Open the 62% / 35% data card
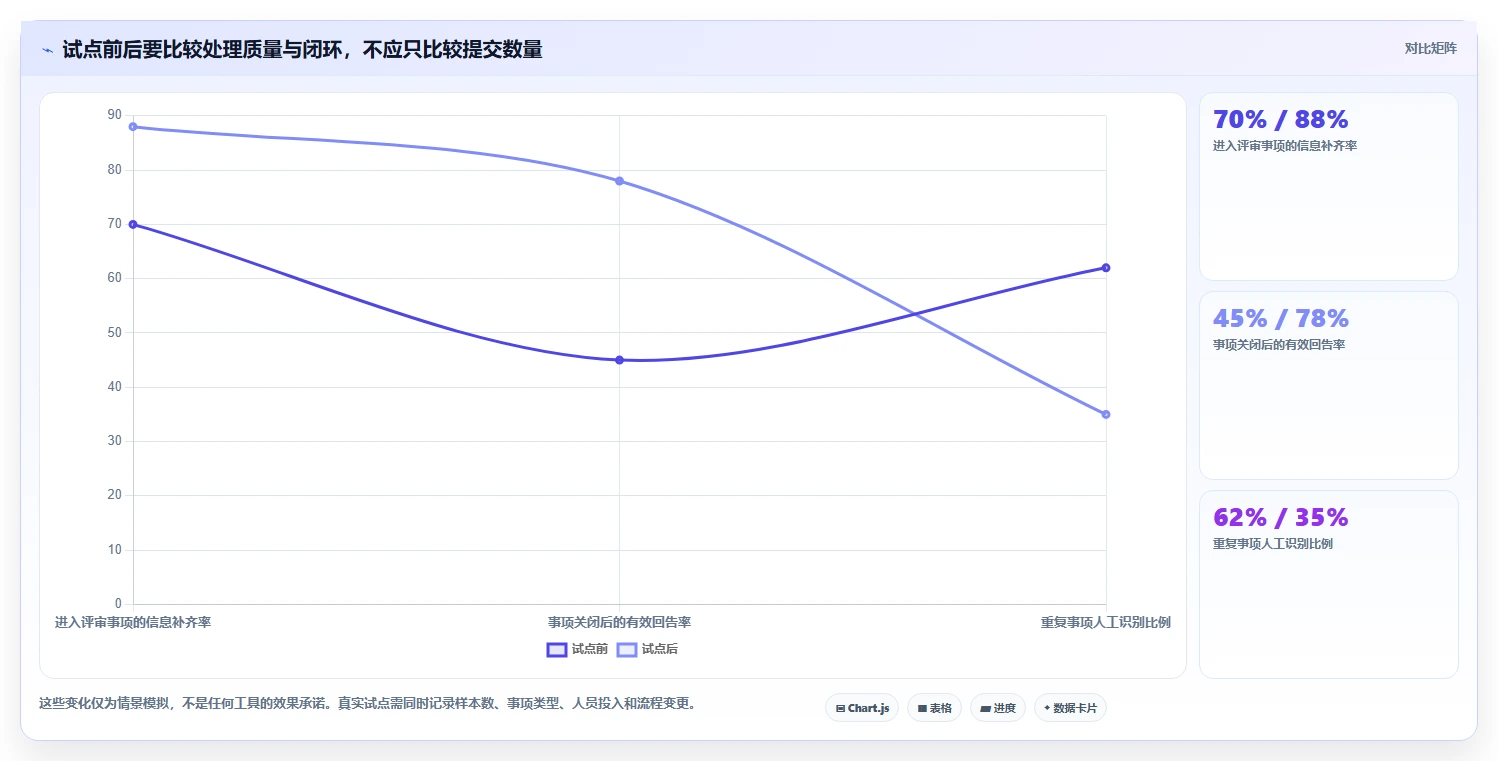 (x=1328, y=584)
